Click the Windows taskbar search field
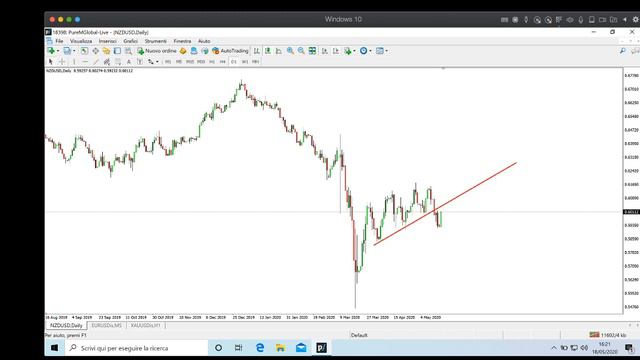 (136, 348)
